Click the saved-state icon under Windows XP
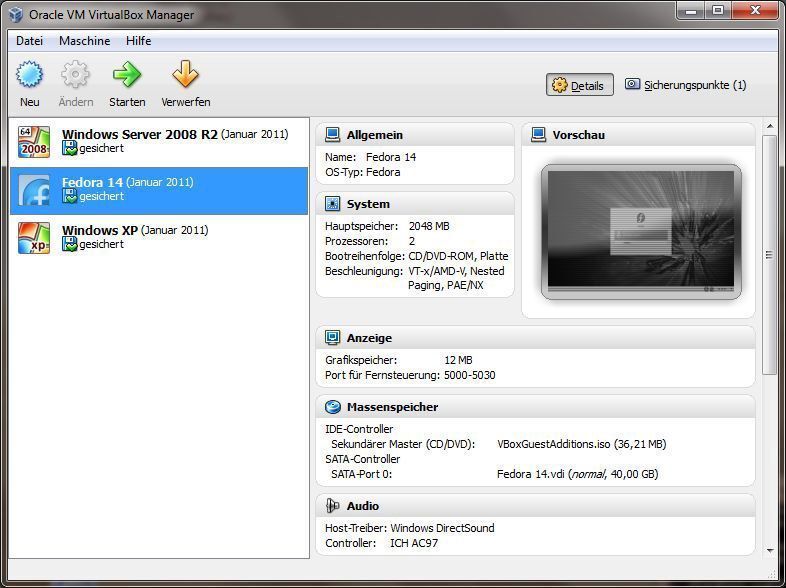This screenshot has height=588, width=786. pyautogui.click(x=70, y=245)
